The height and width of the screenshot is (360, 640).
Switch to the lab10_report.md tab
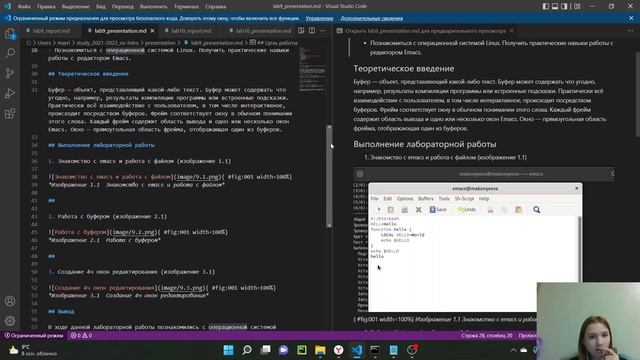pos(191,31)
